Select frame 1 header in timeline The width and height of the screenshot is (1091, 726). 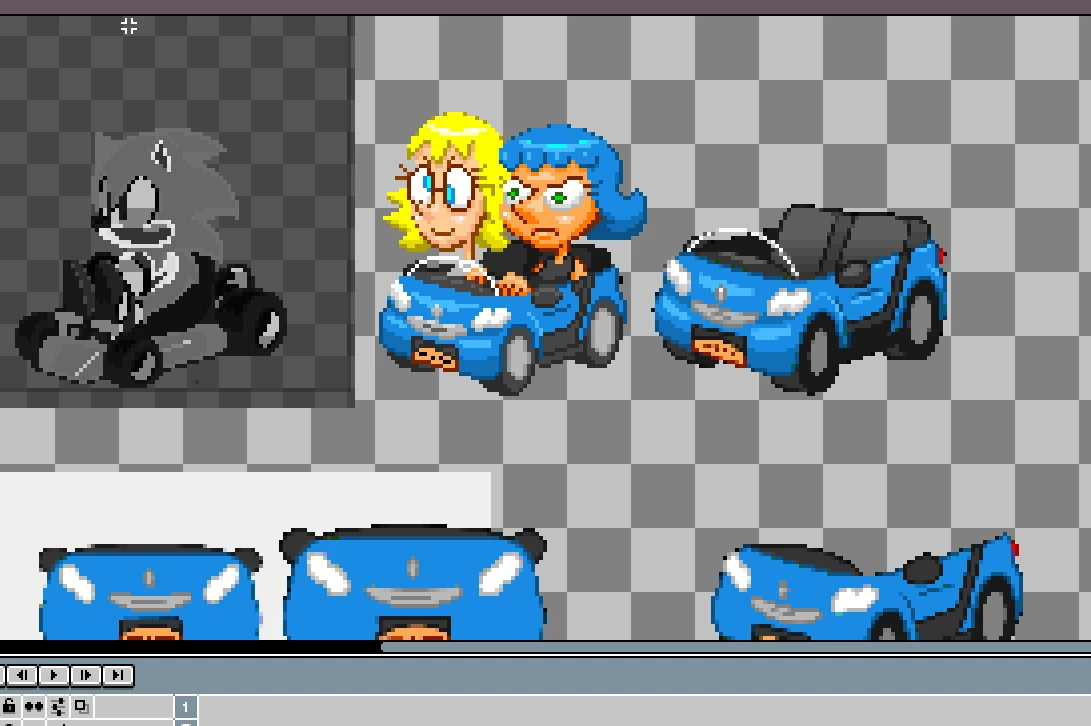(x=186, y=707)
